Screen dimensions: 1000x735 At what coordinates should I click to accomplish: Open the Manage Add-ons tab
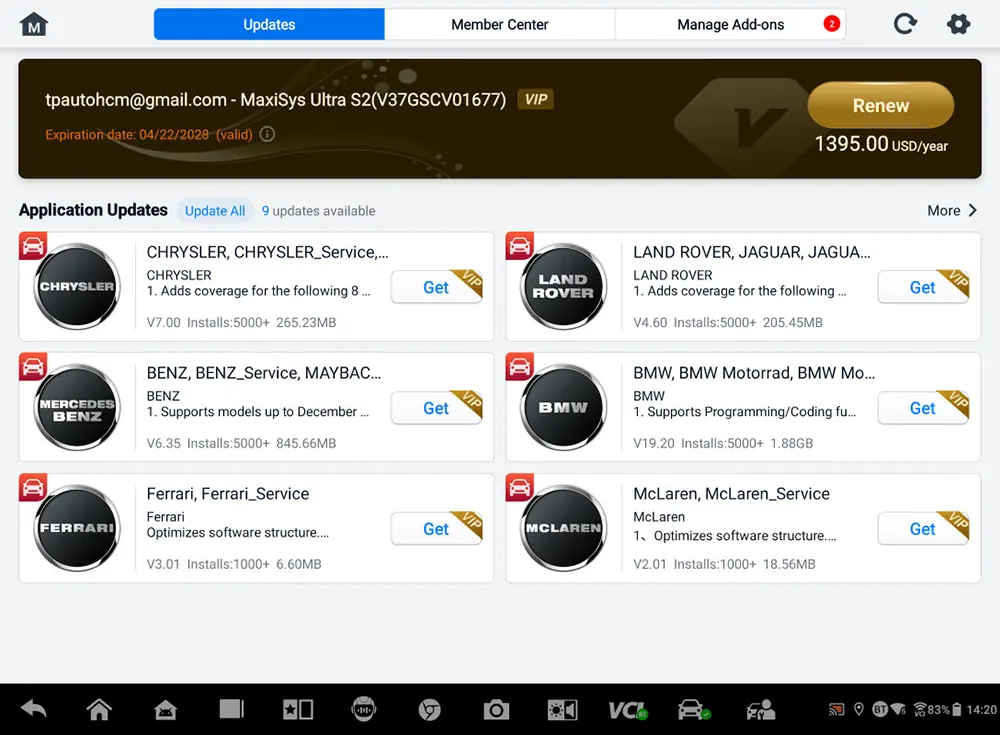click(x=730, y=24)
